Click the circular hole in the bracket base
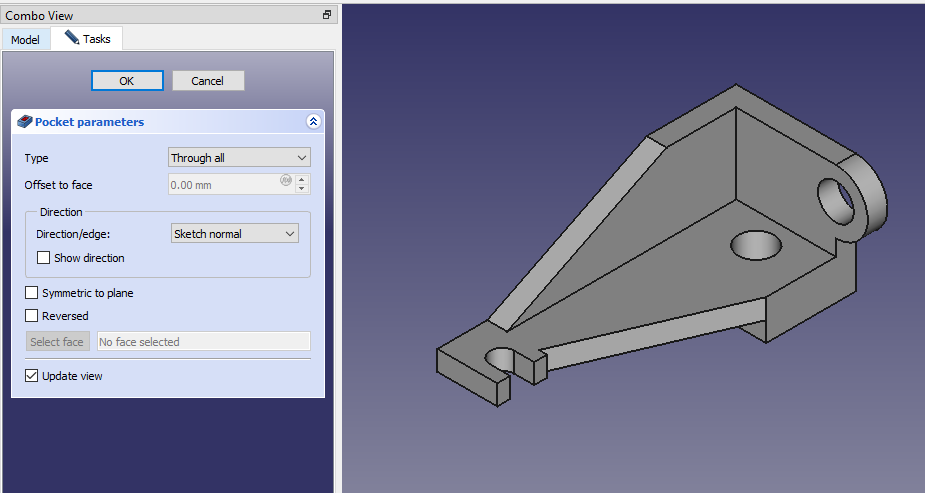The image size is (925, 493). tap(760, 243)
